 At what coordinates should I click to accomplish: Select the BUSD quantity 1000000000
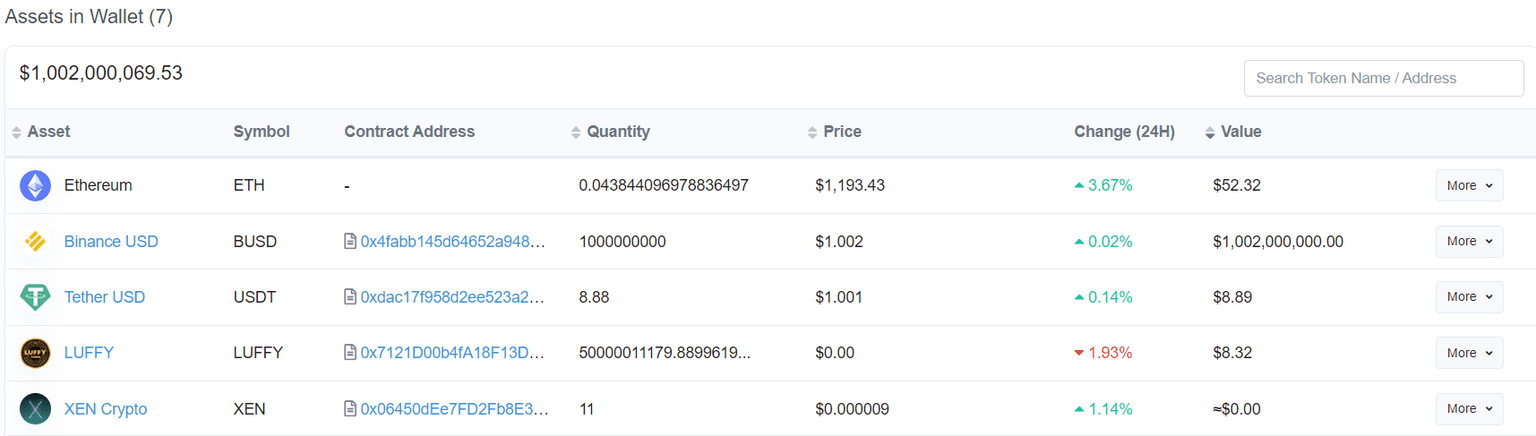tap(622, 241)
